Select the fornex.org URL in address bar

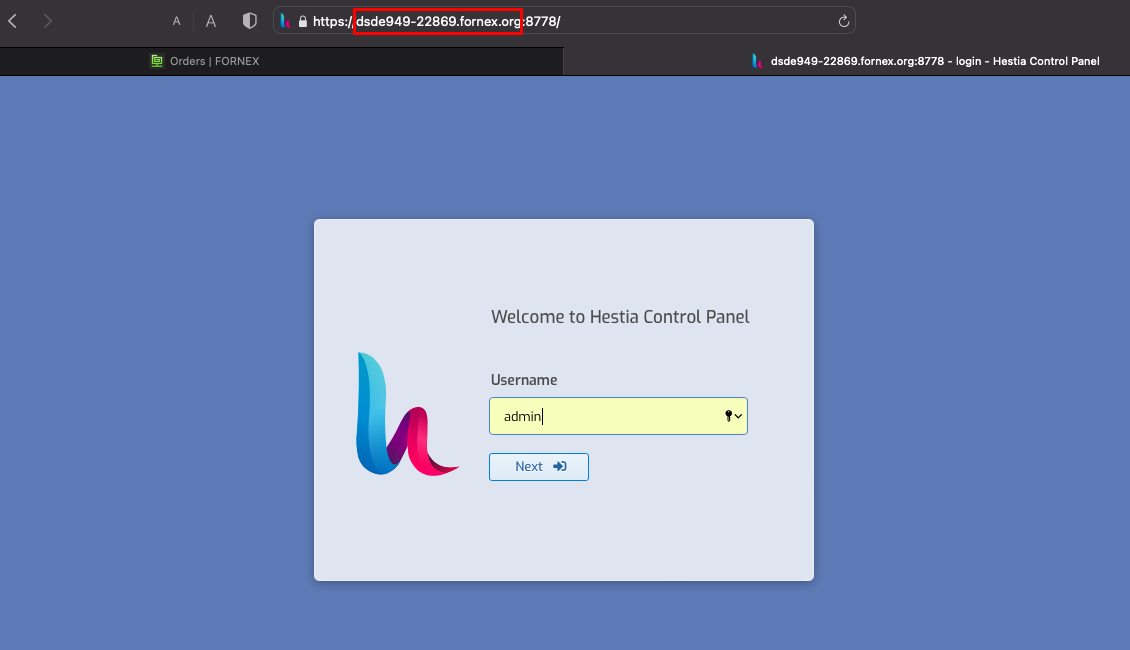438,21
